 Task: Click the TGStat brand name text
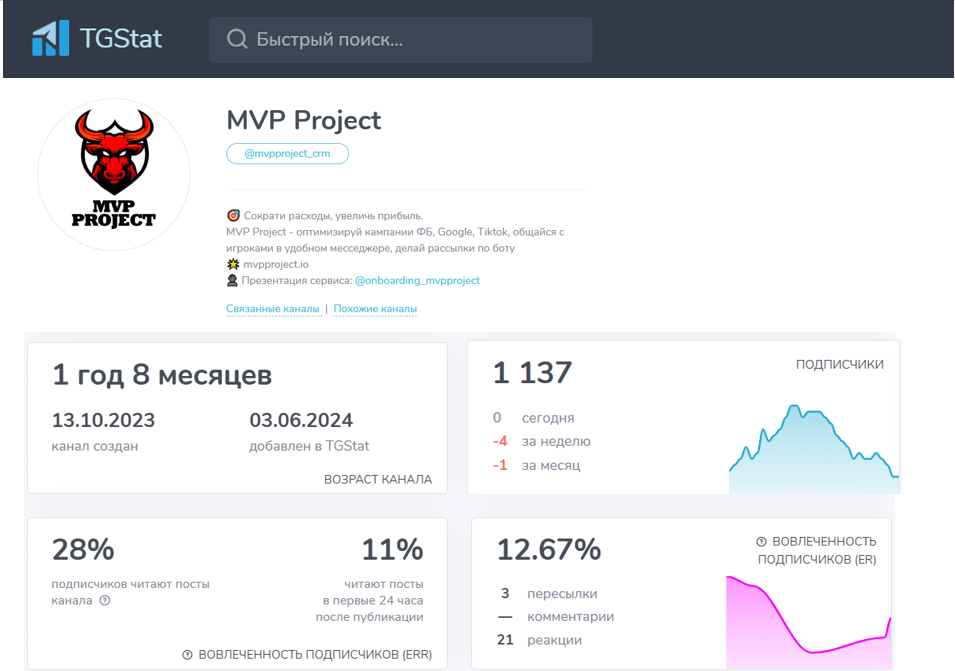point(121,39)
